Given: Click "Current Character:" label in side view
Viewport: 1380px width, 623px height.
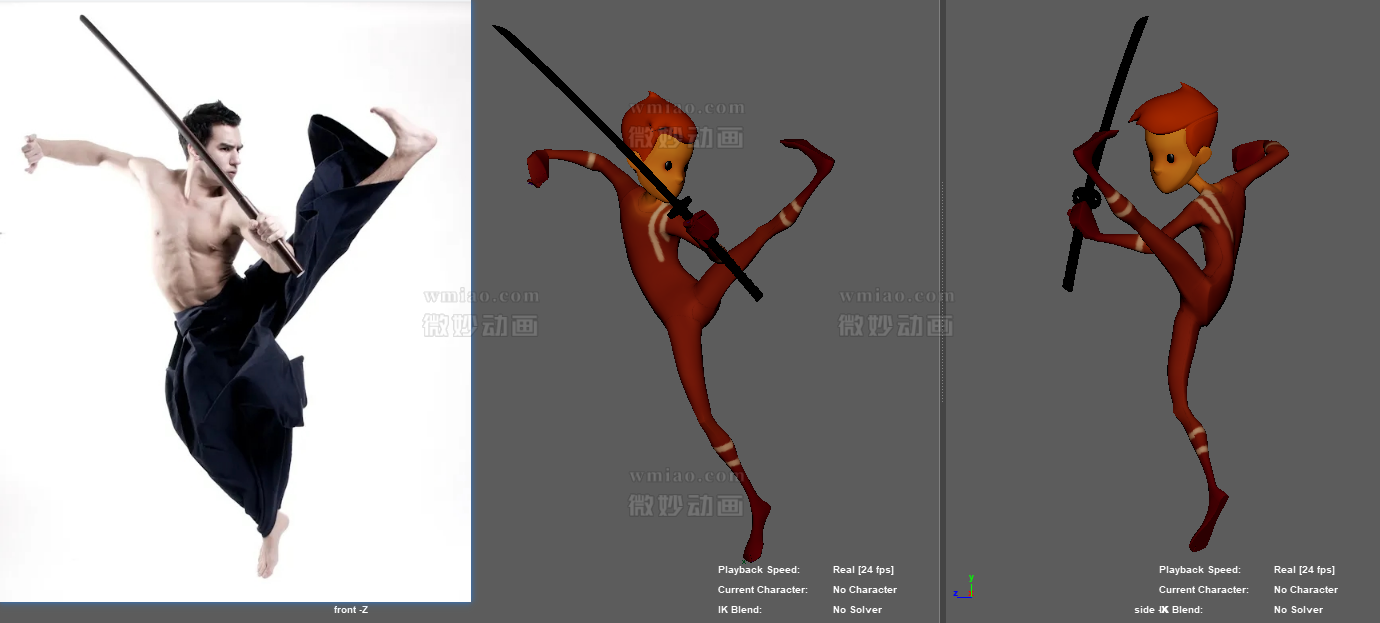Looking at the screenshot, I should (x=1203, y=590).
